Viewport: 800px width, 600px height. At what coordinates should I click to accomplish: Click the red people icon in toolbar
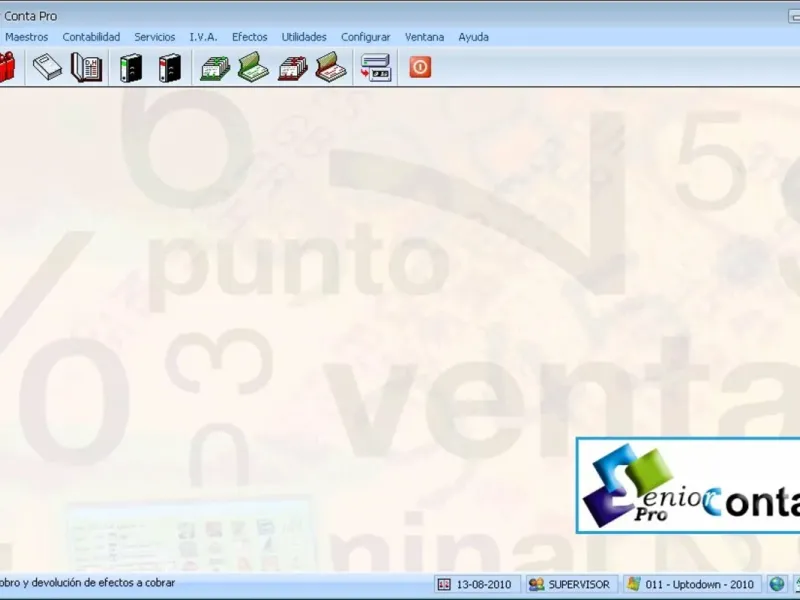(7, 67)
